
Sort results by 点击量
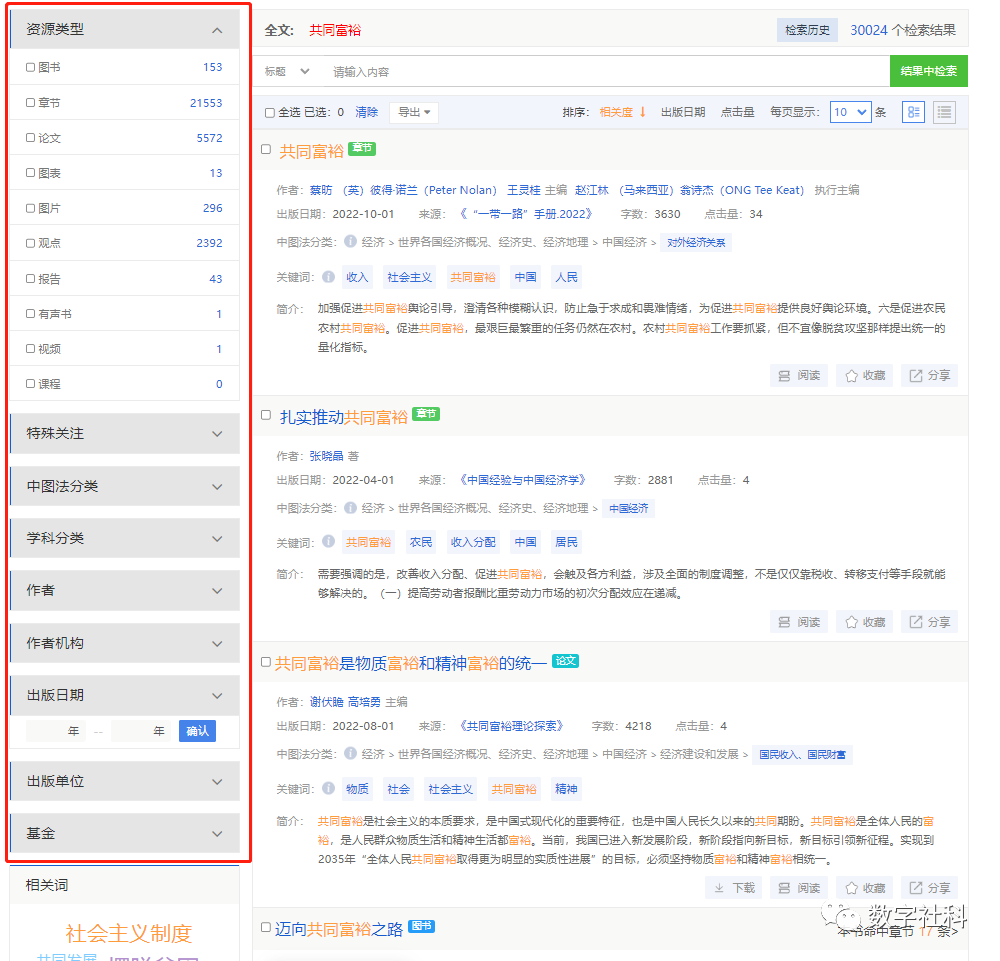coord(737,112)
